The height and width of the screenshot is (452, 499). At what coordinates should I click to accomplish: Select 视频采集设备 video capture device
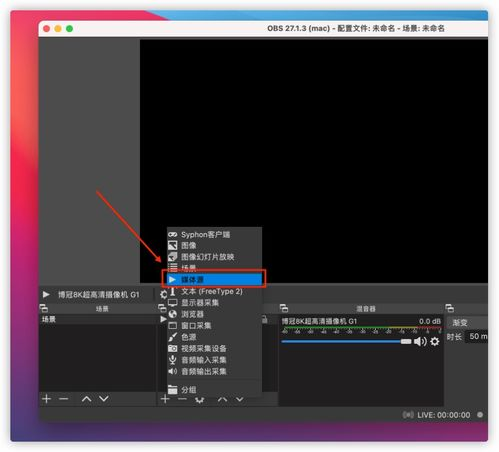[214, 348]
